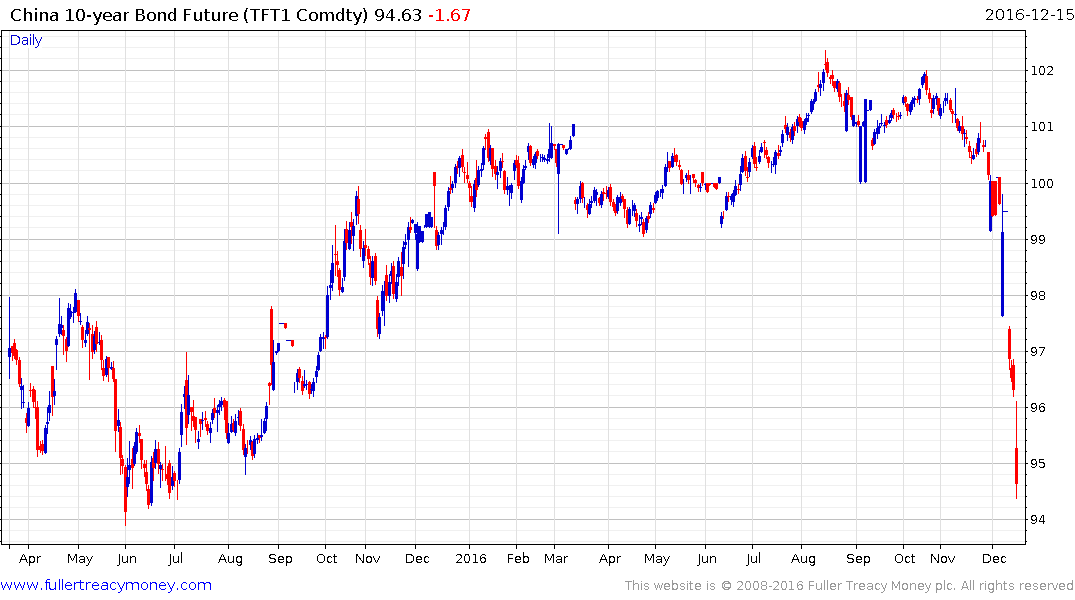
Task: Click the 101 price axis label
Action: (1041, 127)
